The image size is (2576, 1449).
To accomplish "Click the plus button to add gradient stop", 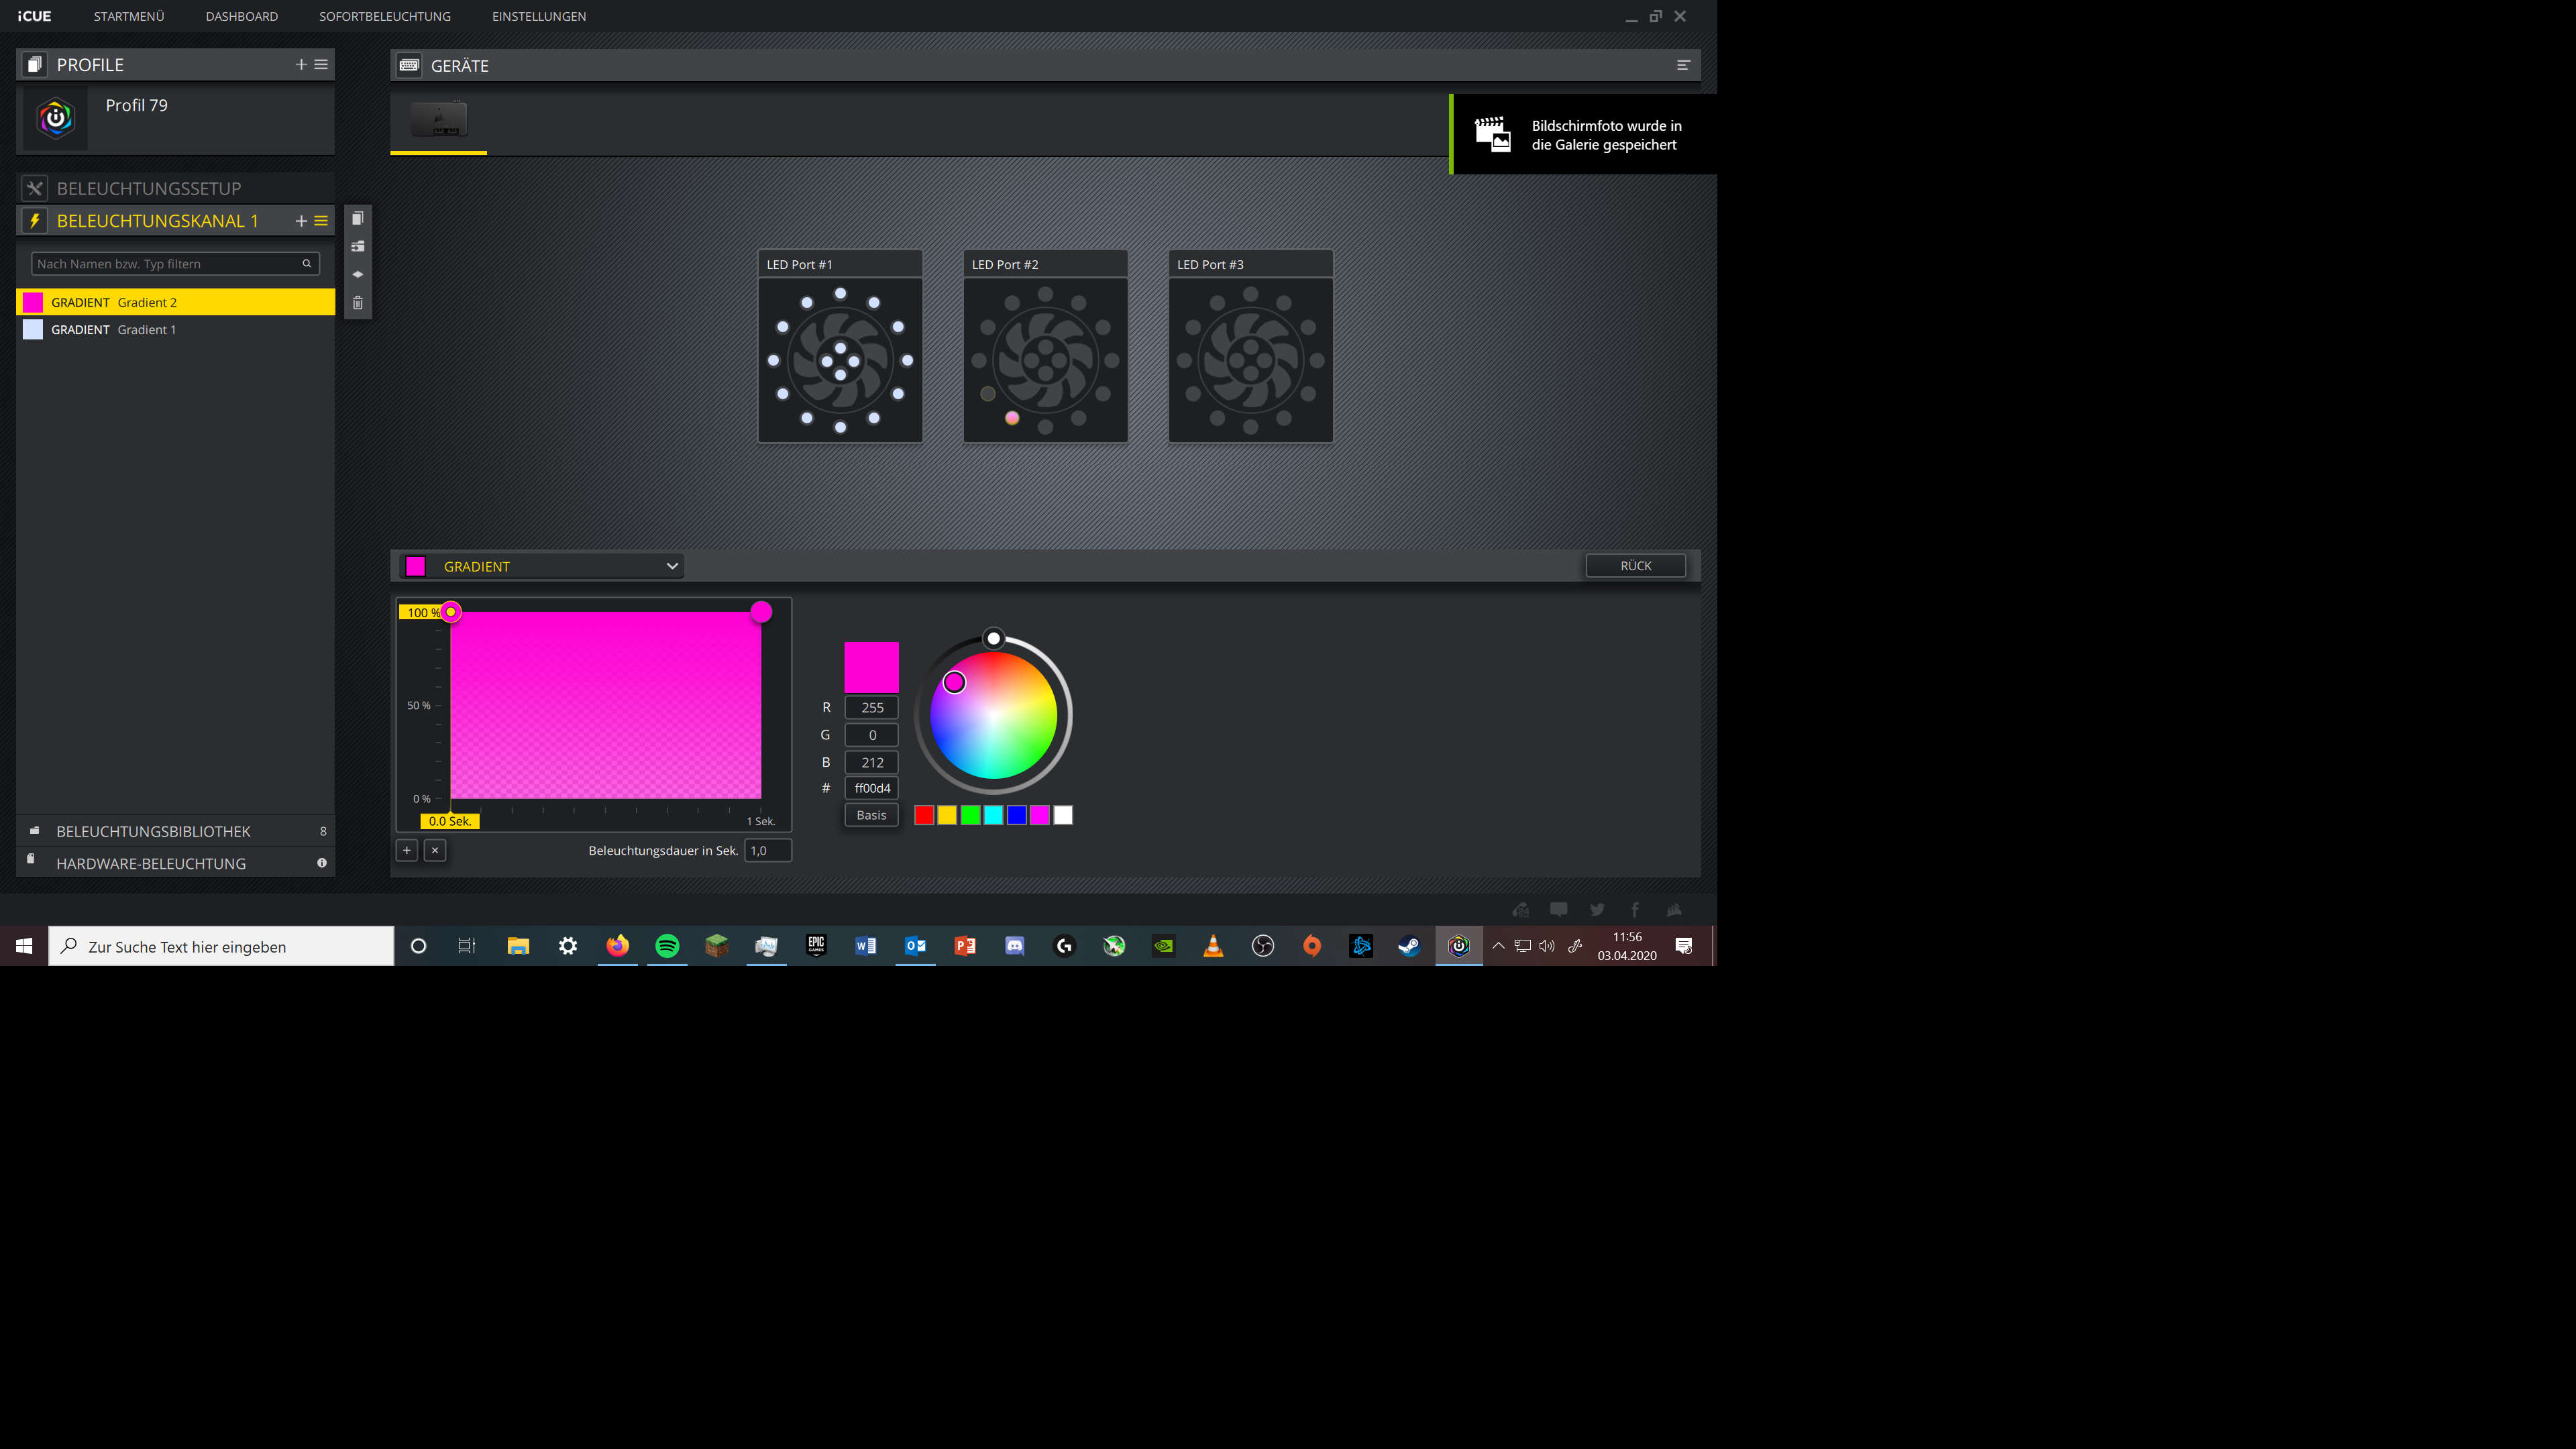I will coord(407,850).
